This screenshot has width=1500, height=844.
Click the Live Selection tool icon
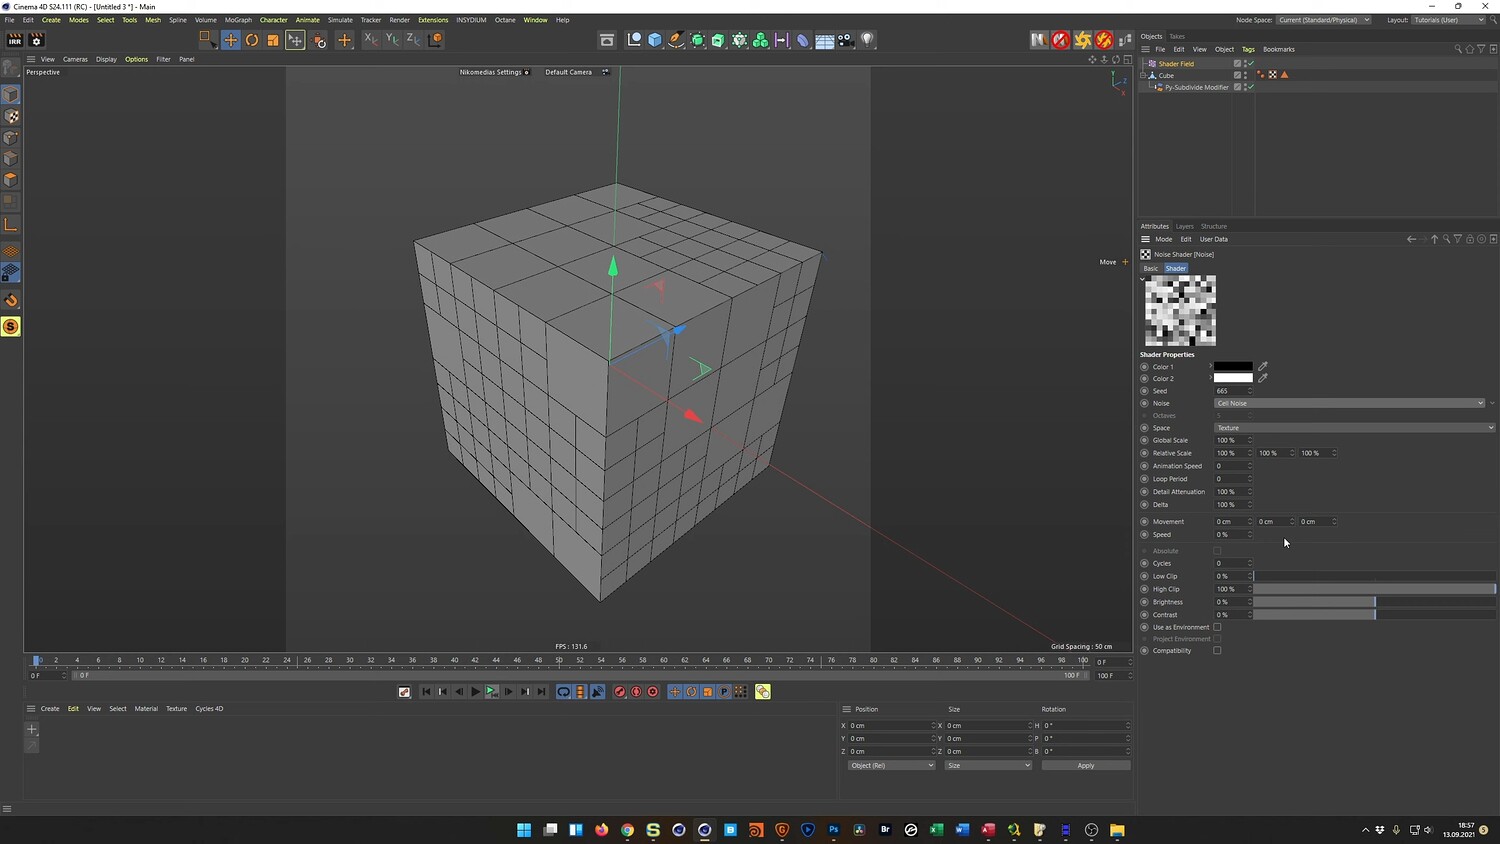(x=207, y=39)
